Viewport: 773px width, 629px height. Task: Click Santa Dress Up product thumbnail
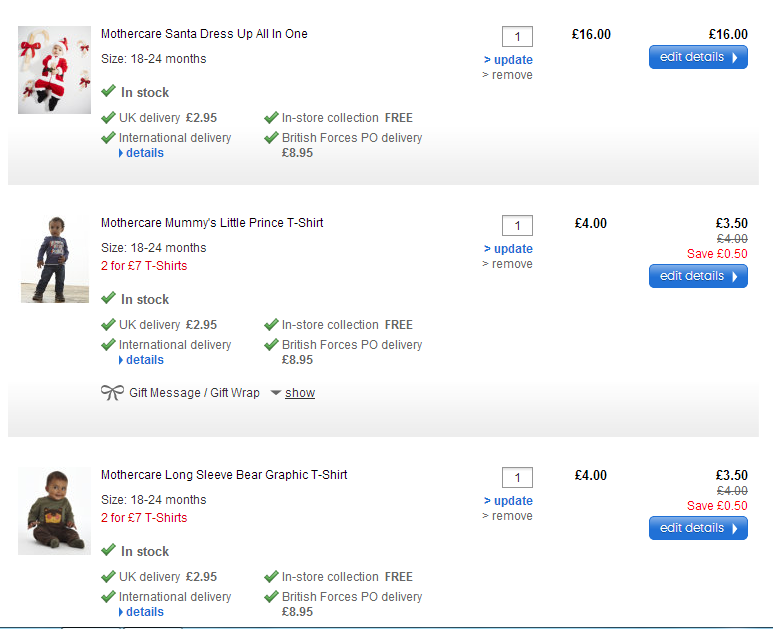tap(40, 70)
